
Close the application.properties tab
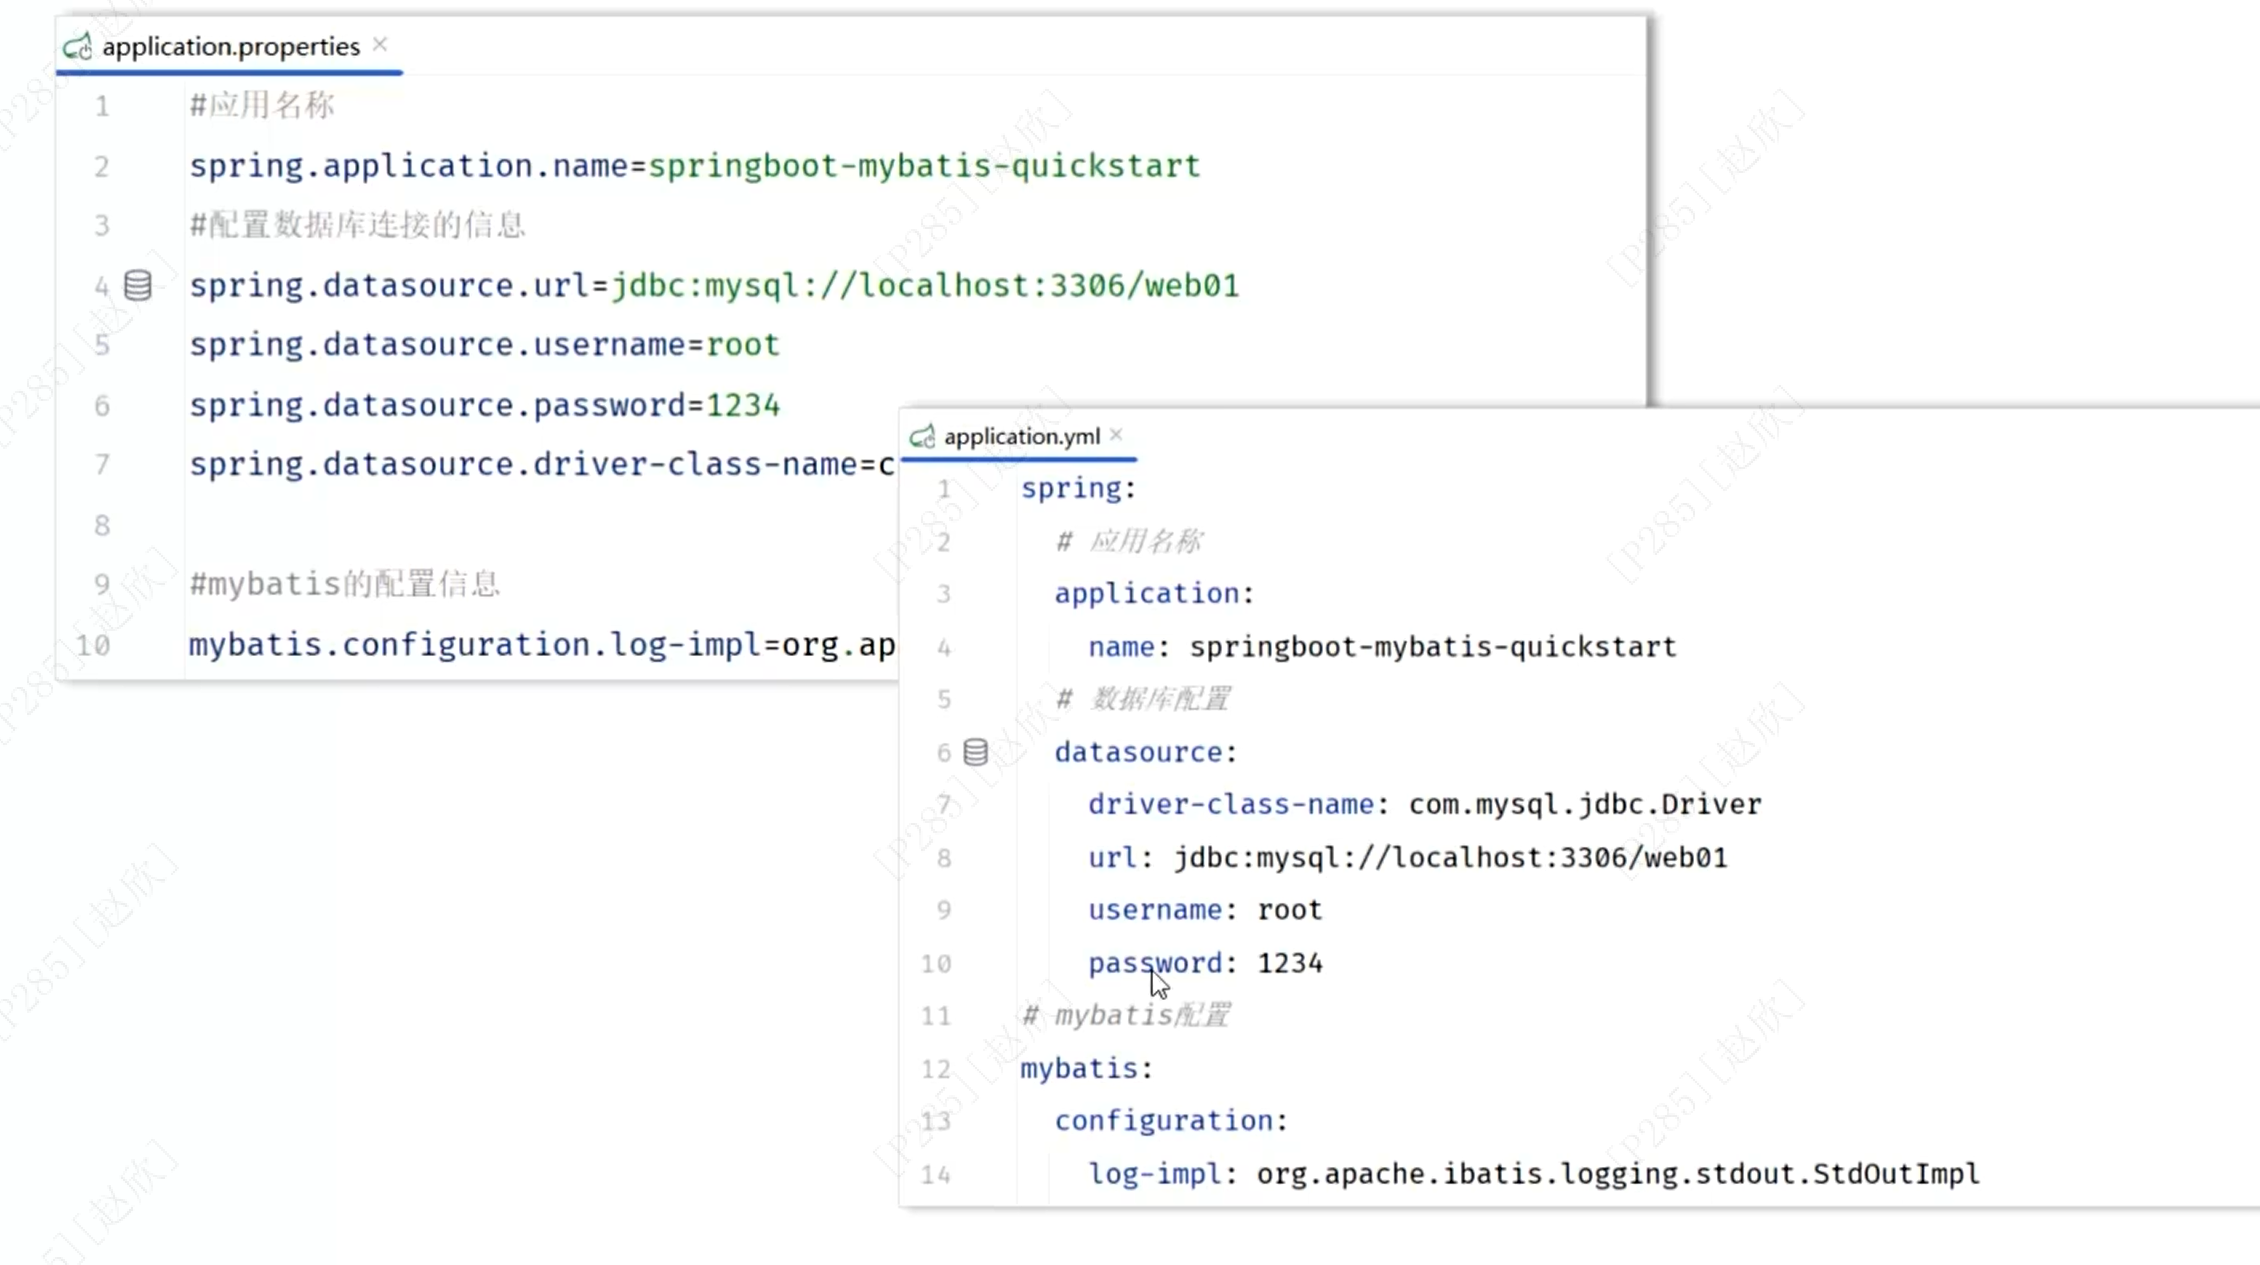click(x=380, y=45)
